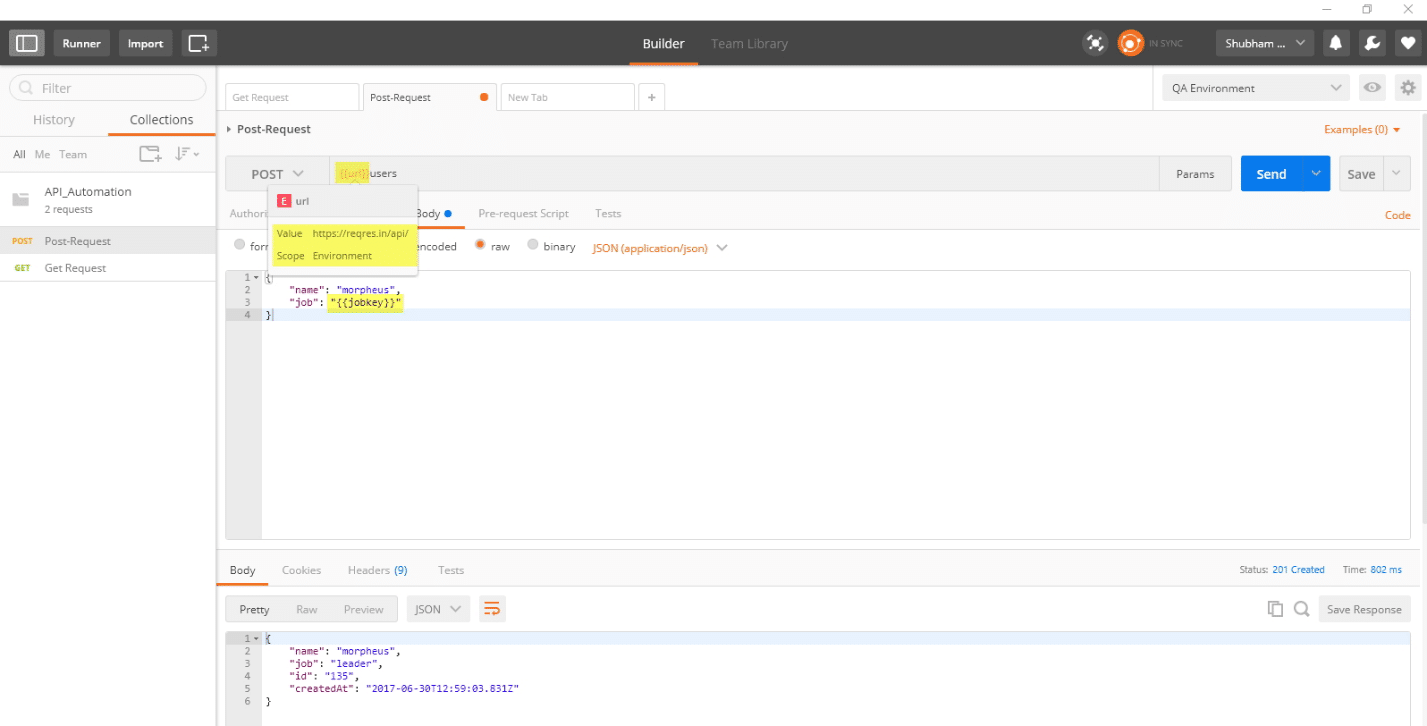This screenshot has width=1427, height=726.
Task: Select the binary body radio button
Action: (533, 245)
